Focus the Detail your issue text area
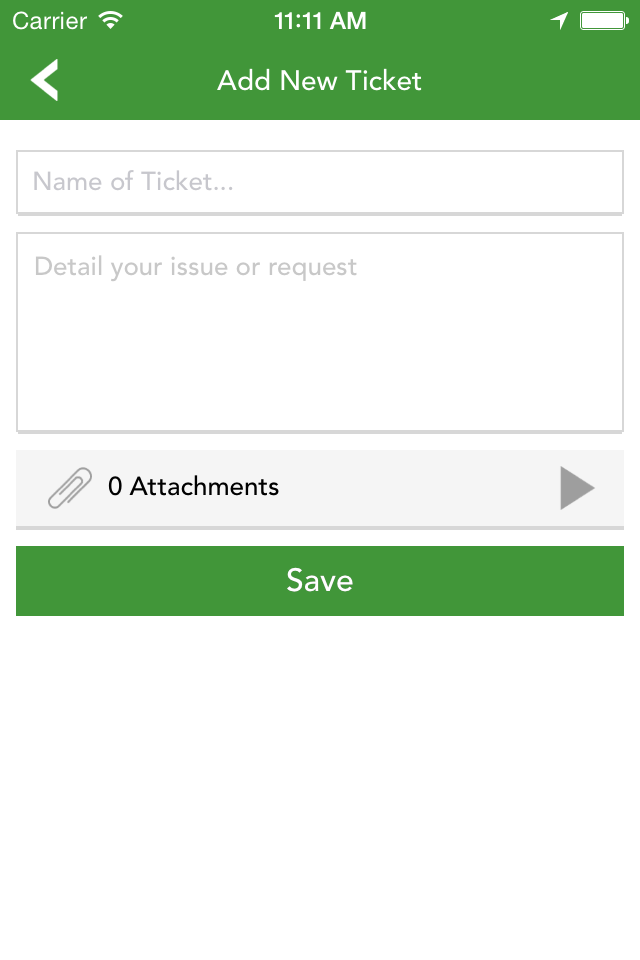The height and width of the screenshot is (960, 640). click(320, 332)
